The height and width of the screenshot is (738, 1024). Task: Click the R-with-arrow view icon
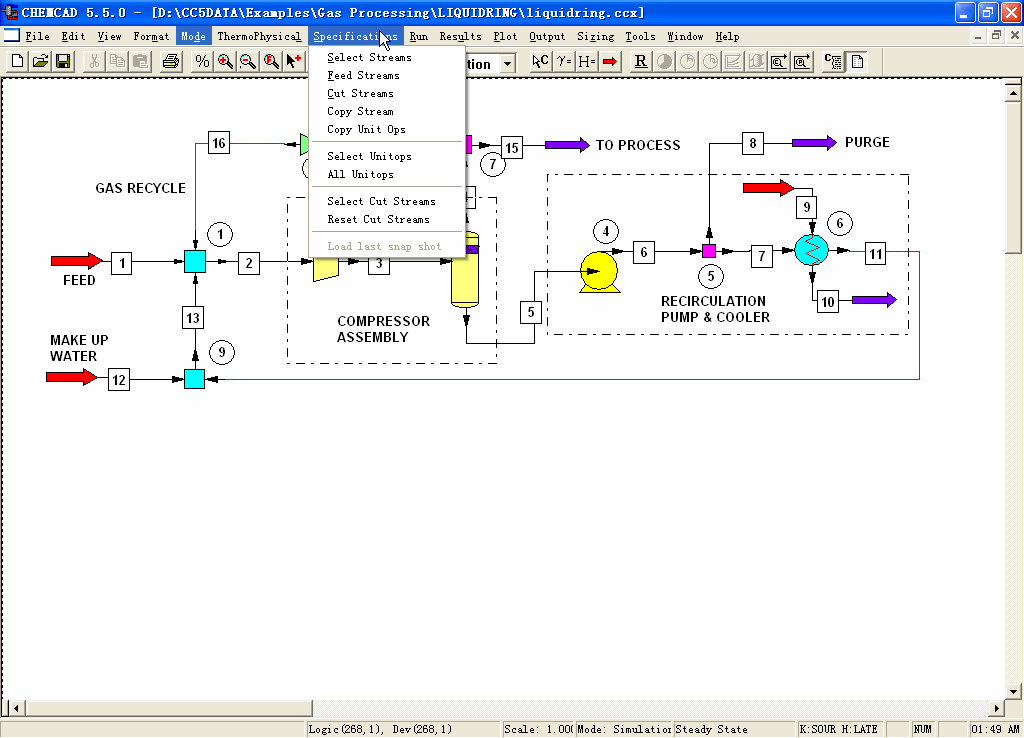[x=801, y=61]
